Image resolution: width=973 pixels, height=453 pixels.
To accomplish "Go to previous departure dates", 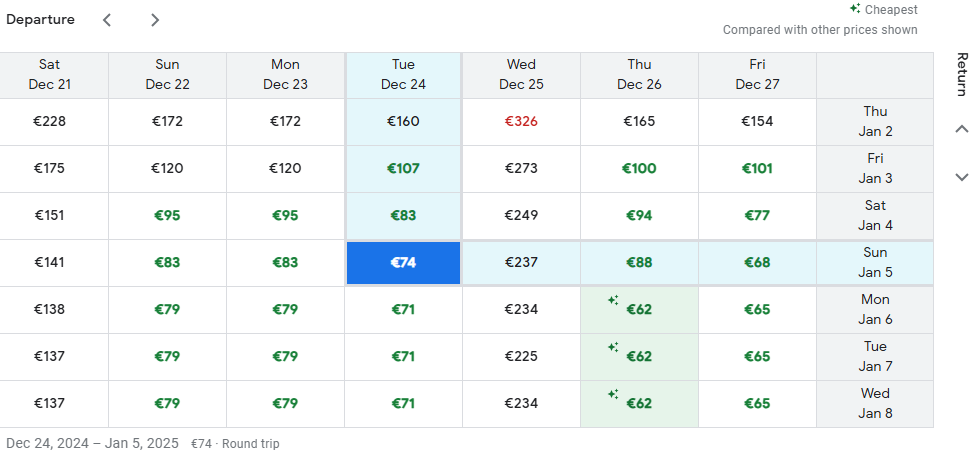I will click(x=107, y=20).
